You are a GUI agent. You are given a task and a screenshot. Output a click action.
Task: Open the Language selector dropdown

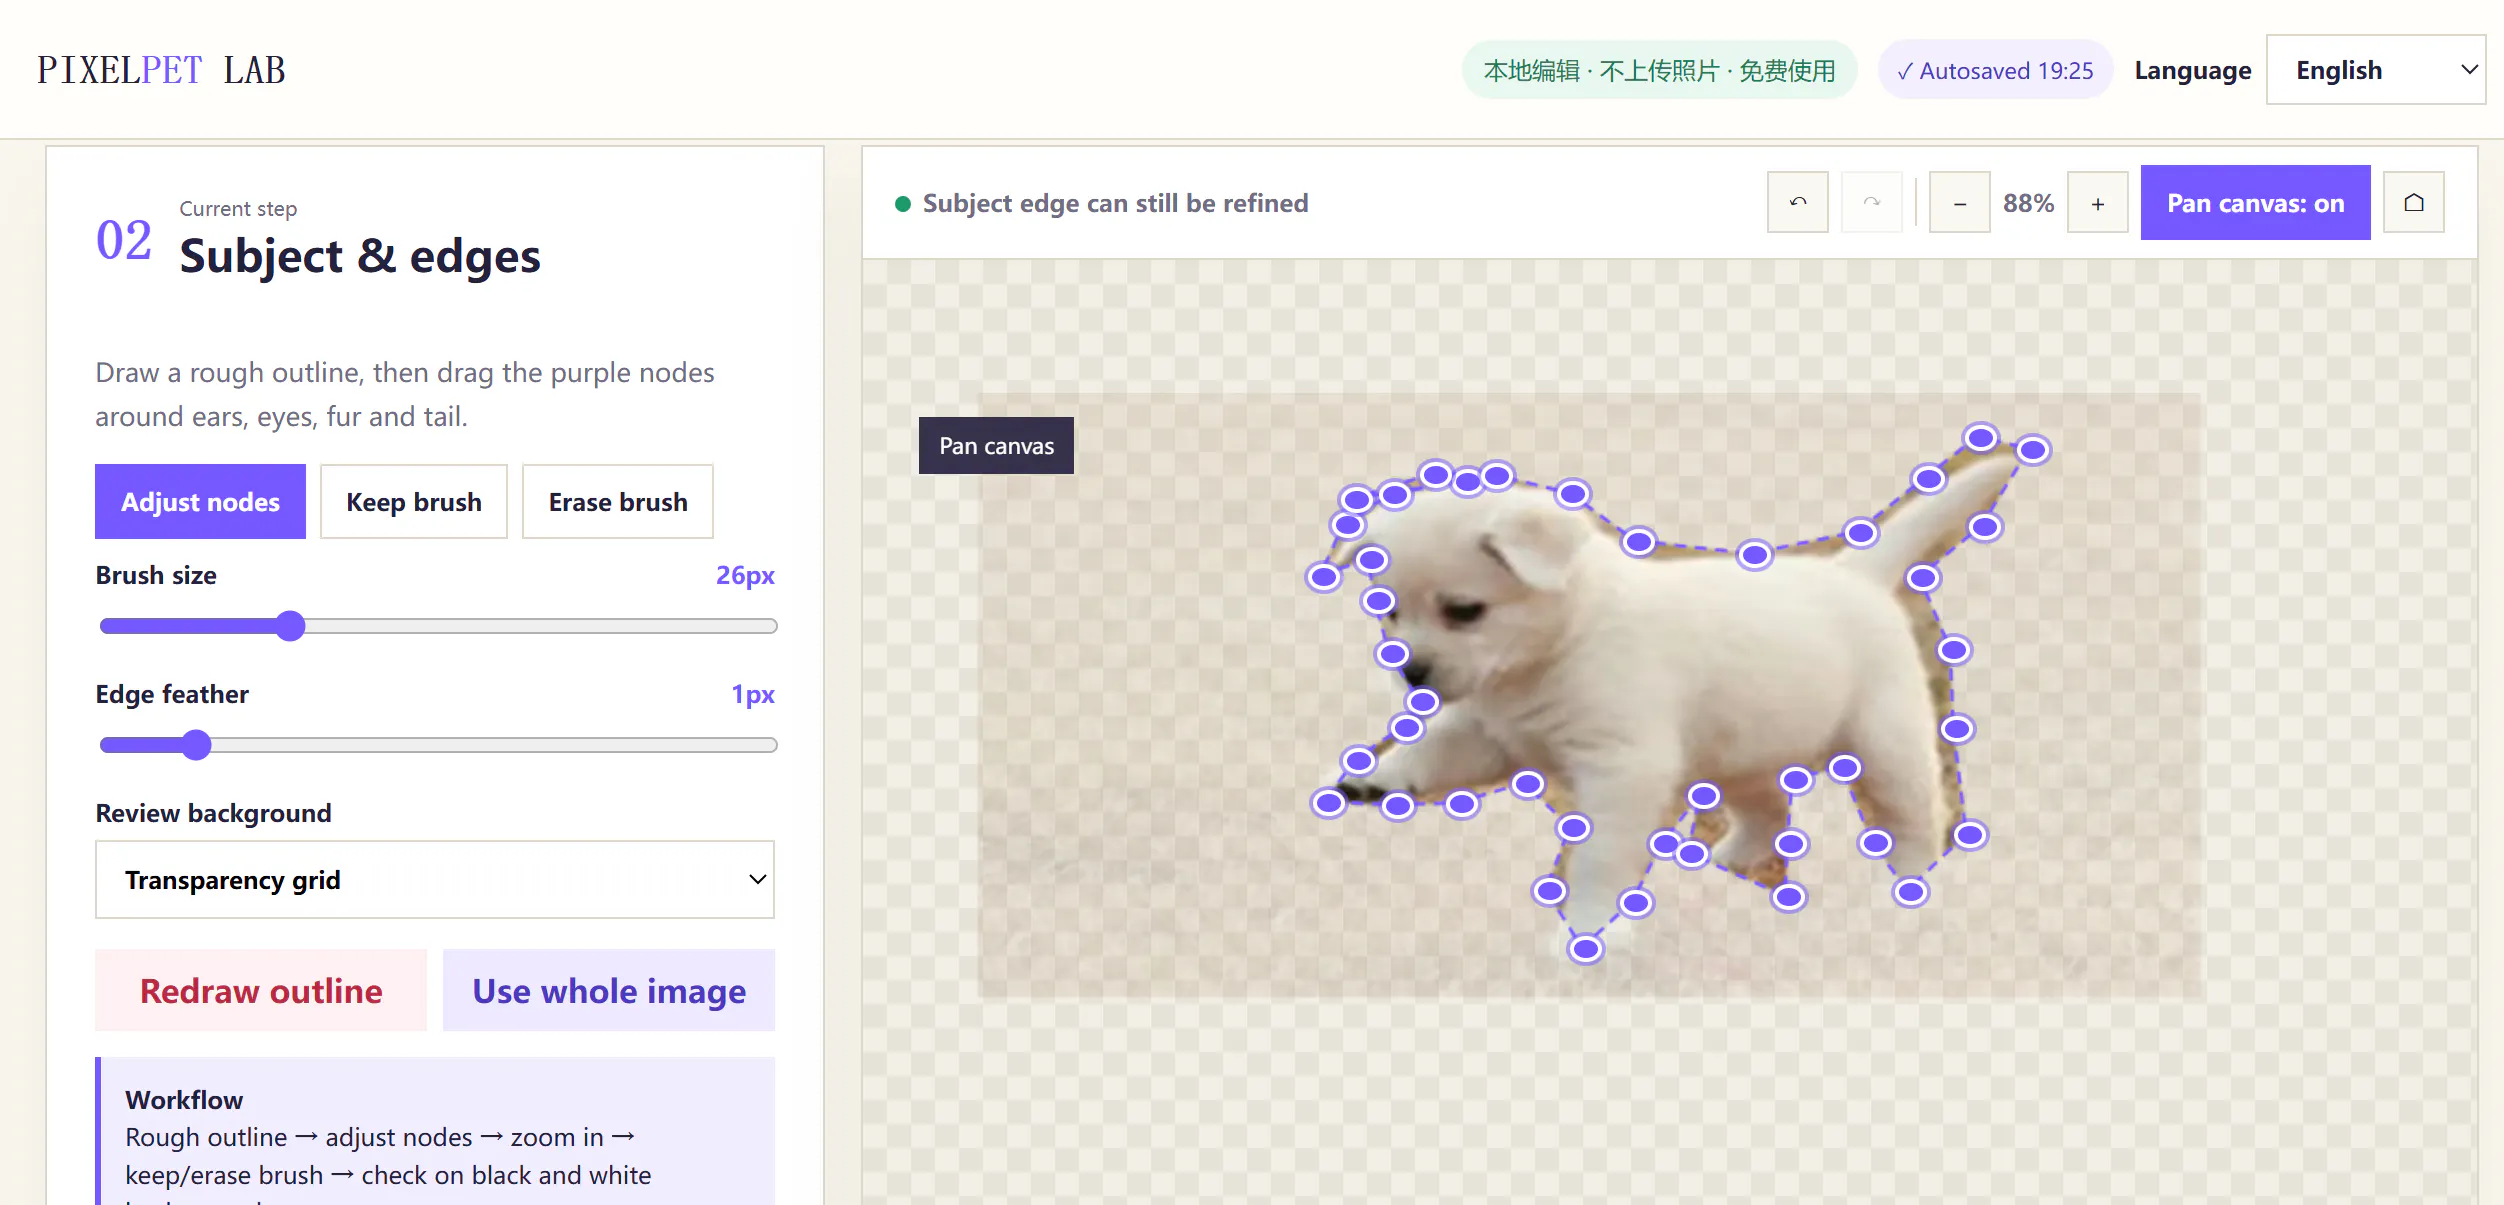pos(2375,70)
